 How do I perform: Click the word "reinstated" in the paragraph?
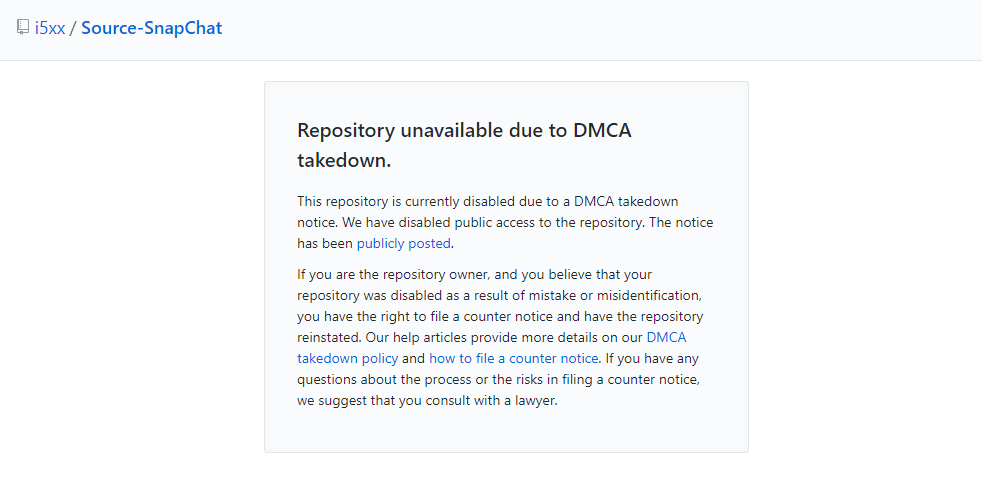click(328, 337)
